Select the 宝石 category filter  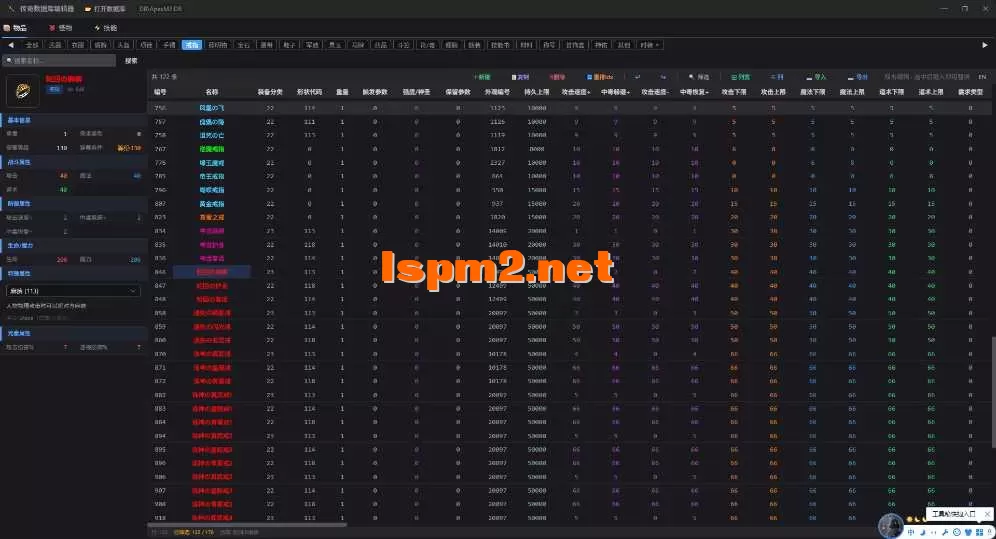pyautogui.click(x=244, y=45)
